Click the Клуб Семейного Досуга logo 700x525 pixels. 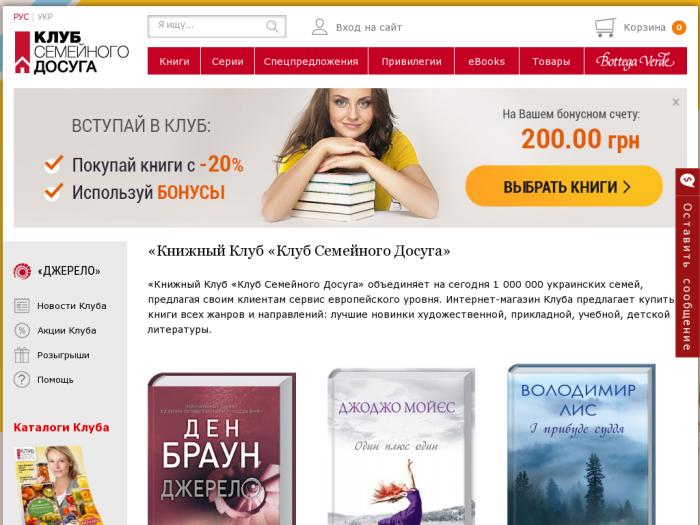tap(72, 52)
